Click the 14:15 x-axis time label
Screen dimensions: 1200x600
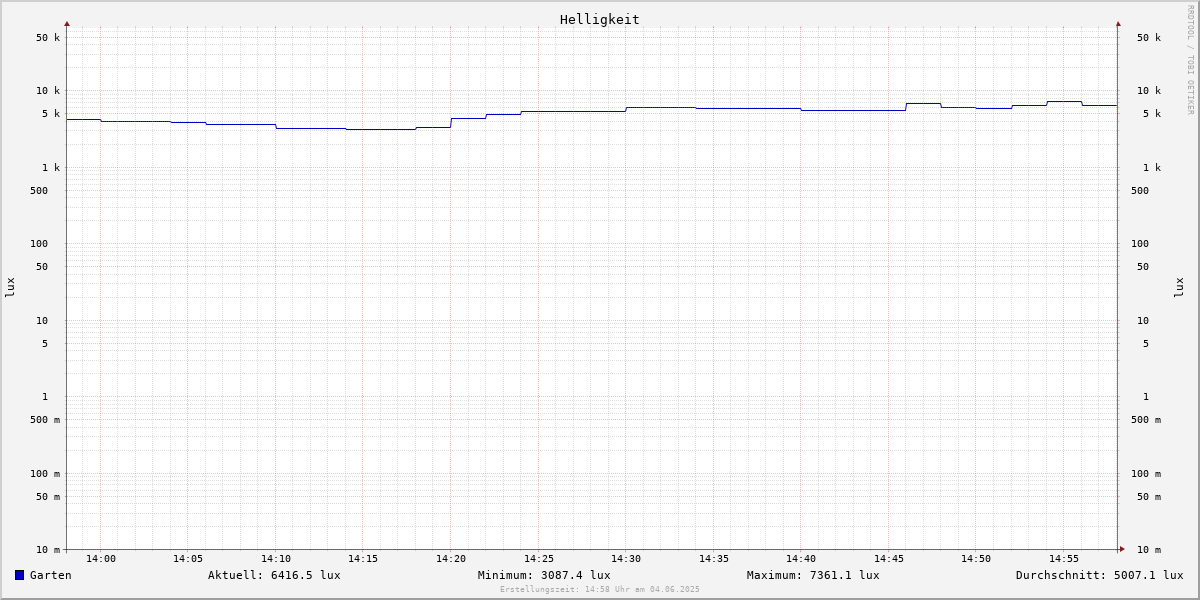pyautogui.click(x=363, y=559)
